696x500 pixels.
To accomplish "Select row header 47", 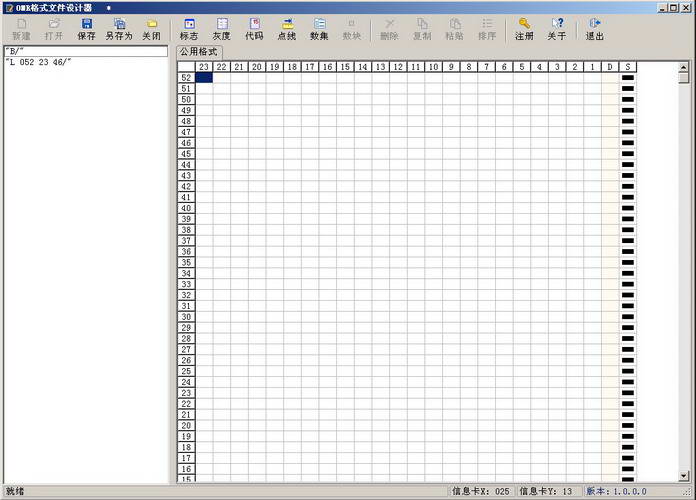I will [186, 132].
